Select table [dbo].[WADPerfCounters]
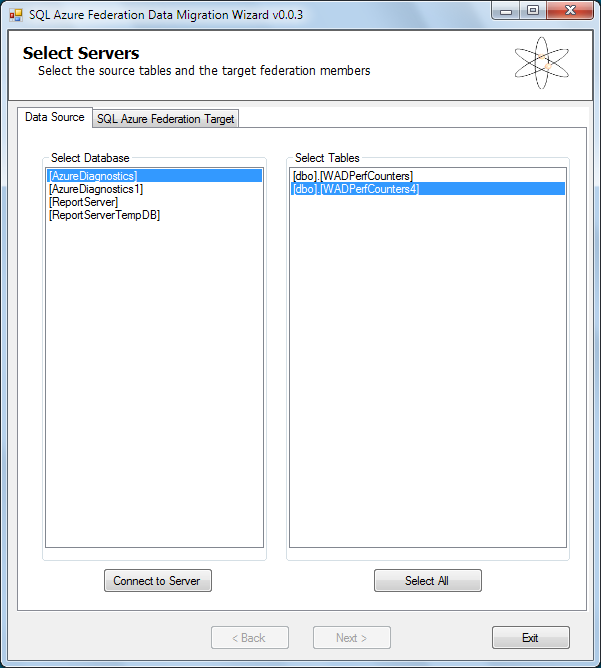601x668 pixels. pyautogui.click(x=428, y=176)
